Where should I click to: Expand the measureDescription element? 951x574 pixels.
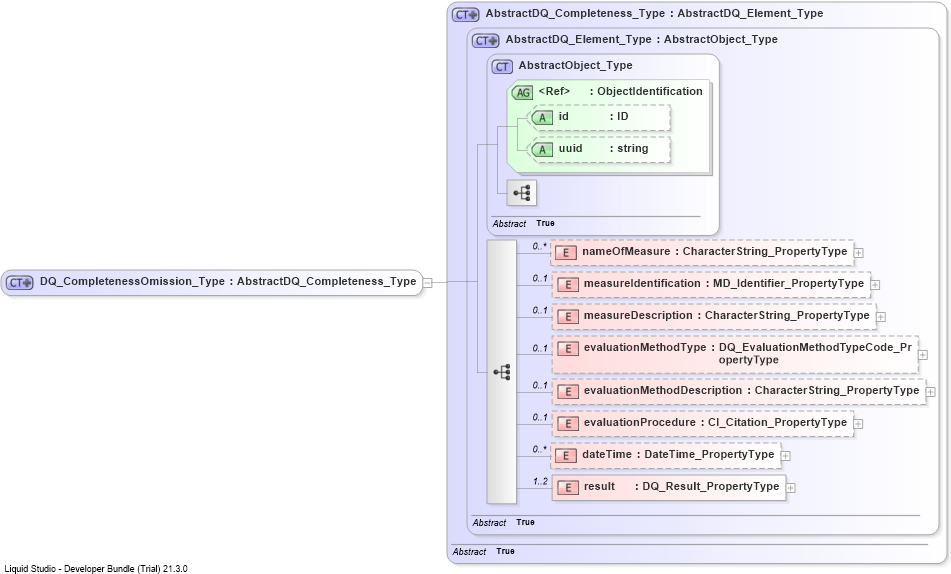881,317
